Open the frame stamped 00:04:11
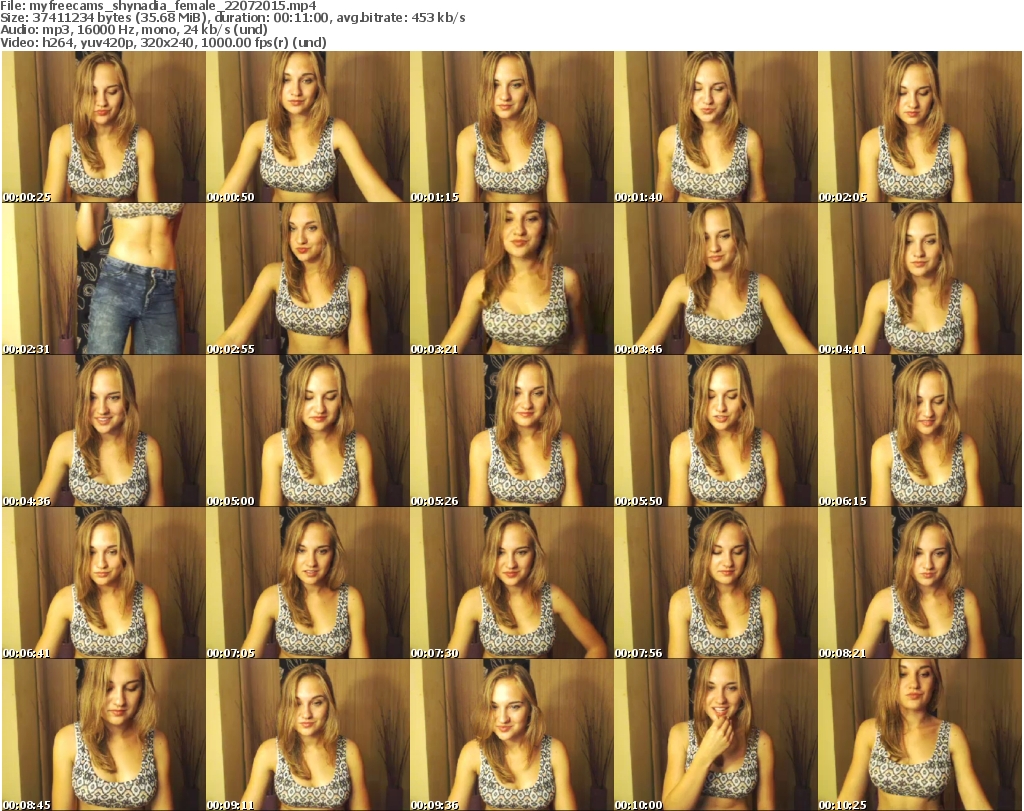This screenshot has height=811, width=1024. coord(920,279)
